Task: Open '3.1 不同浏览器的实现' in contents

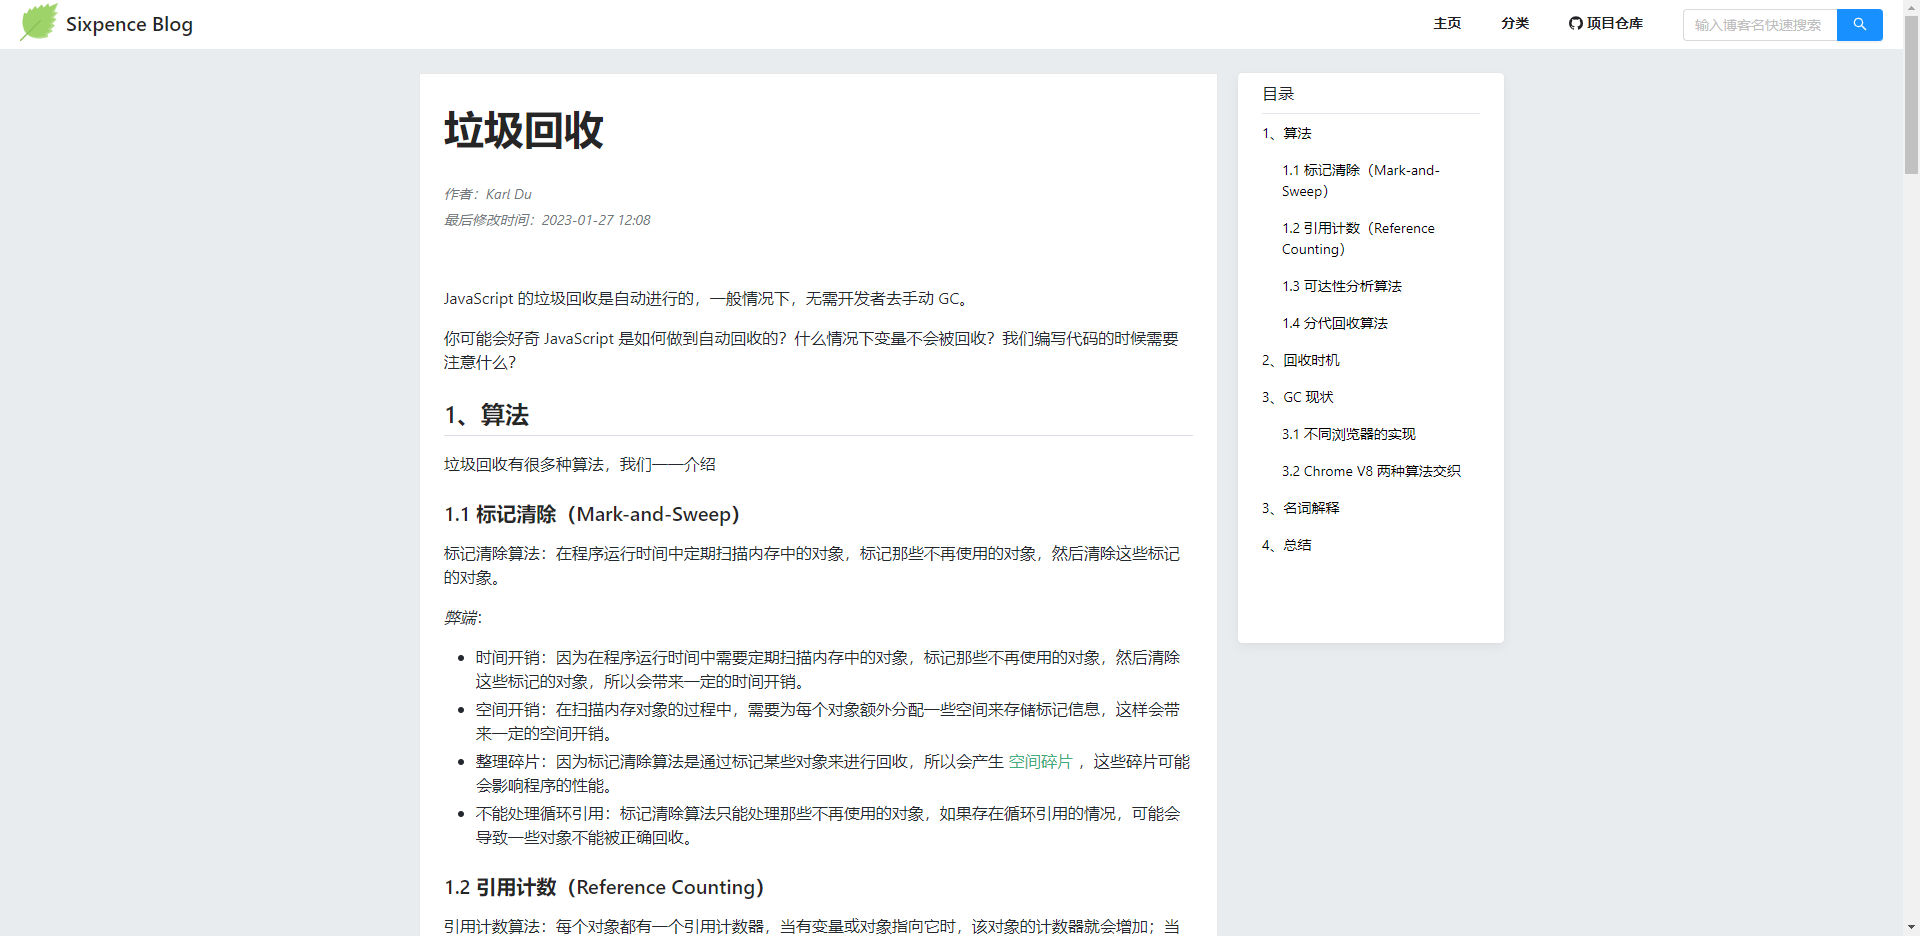Action: (x=1349, y=434)
